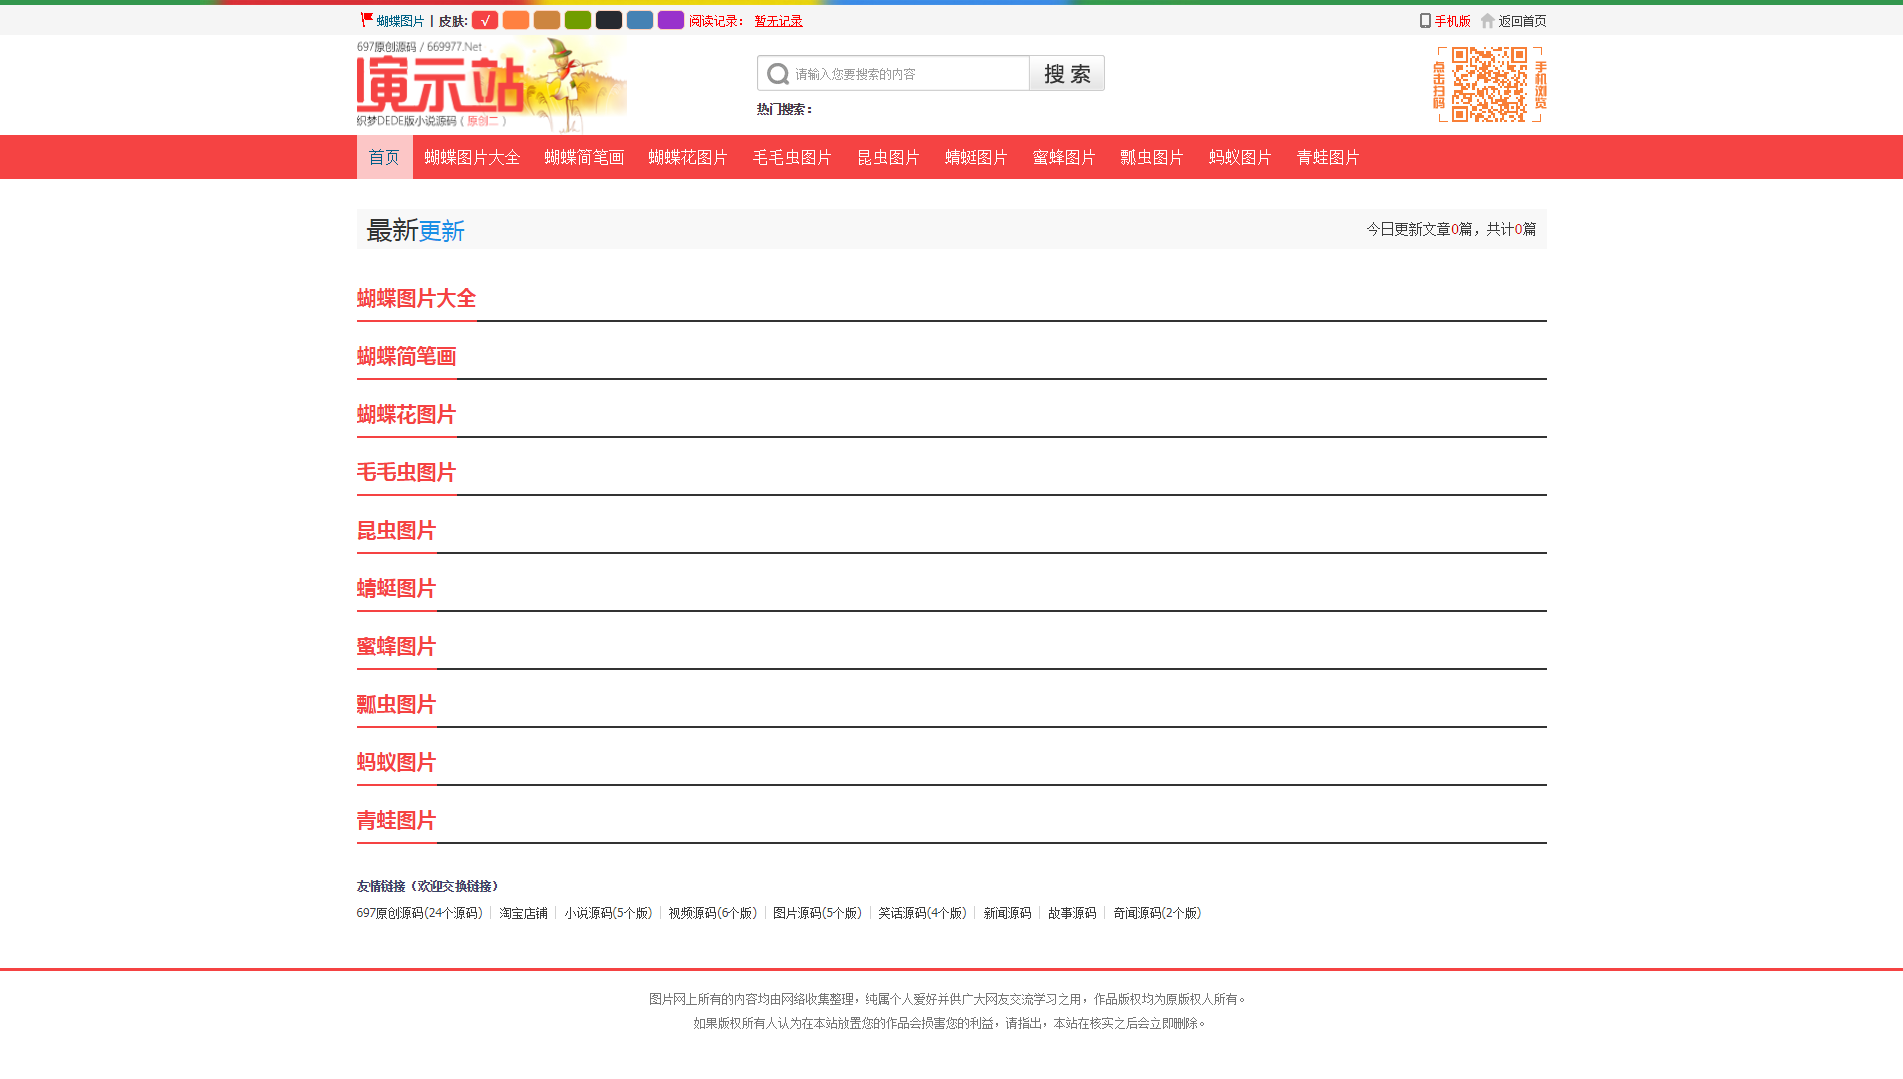
Task: Open 蜻蜓图片 in the navigation bar
Action: coord(976,157)
